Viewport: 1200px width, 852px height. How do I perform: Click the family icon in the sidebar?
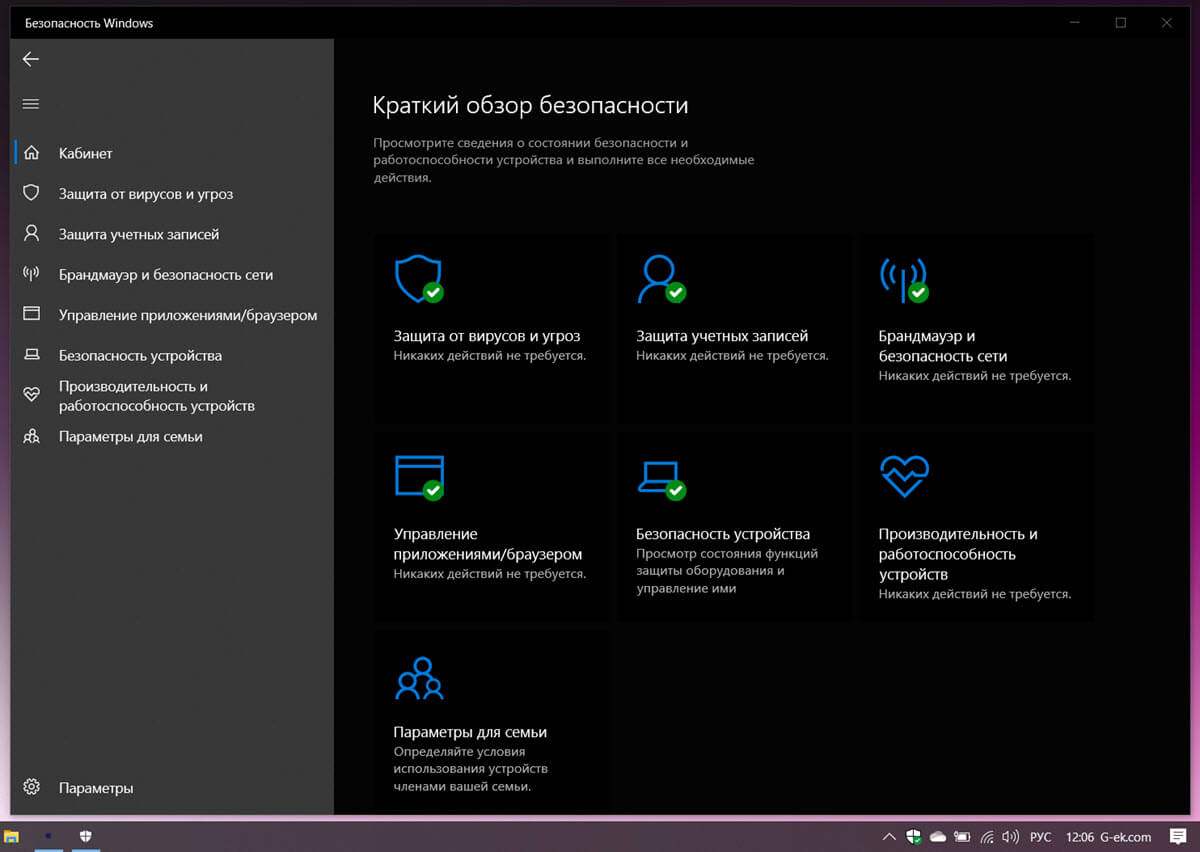[31, 436]
